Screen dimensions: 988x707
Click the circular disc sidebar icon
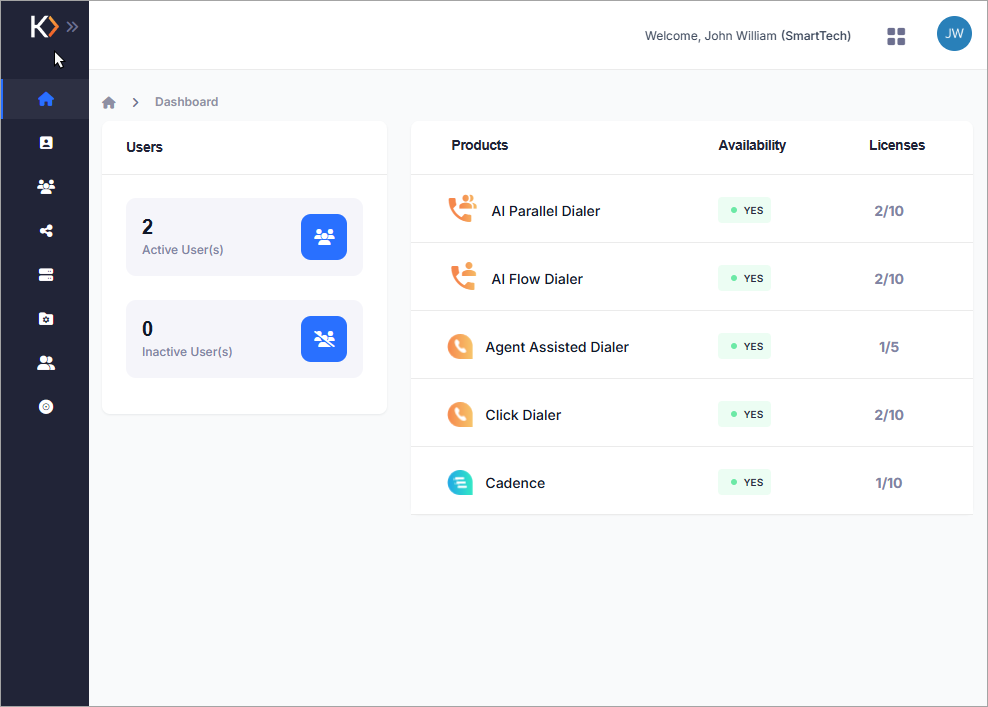[45, 407]
